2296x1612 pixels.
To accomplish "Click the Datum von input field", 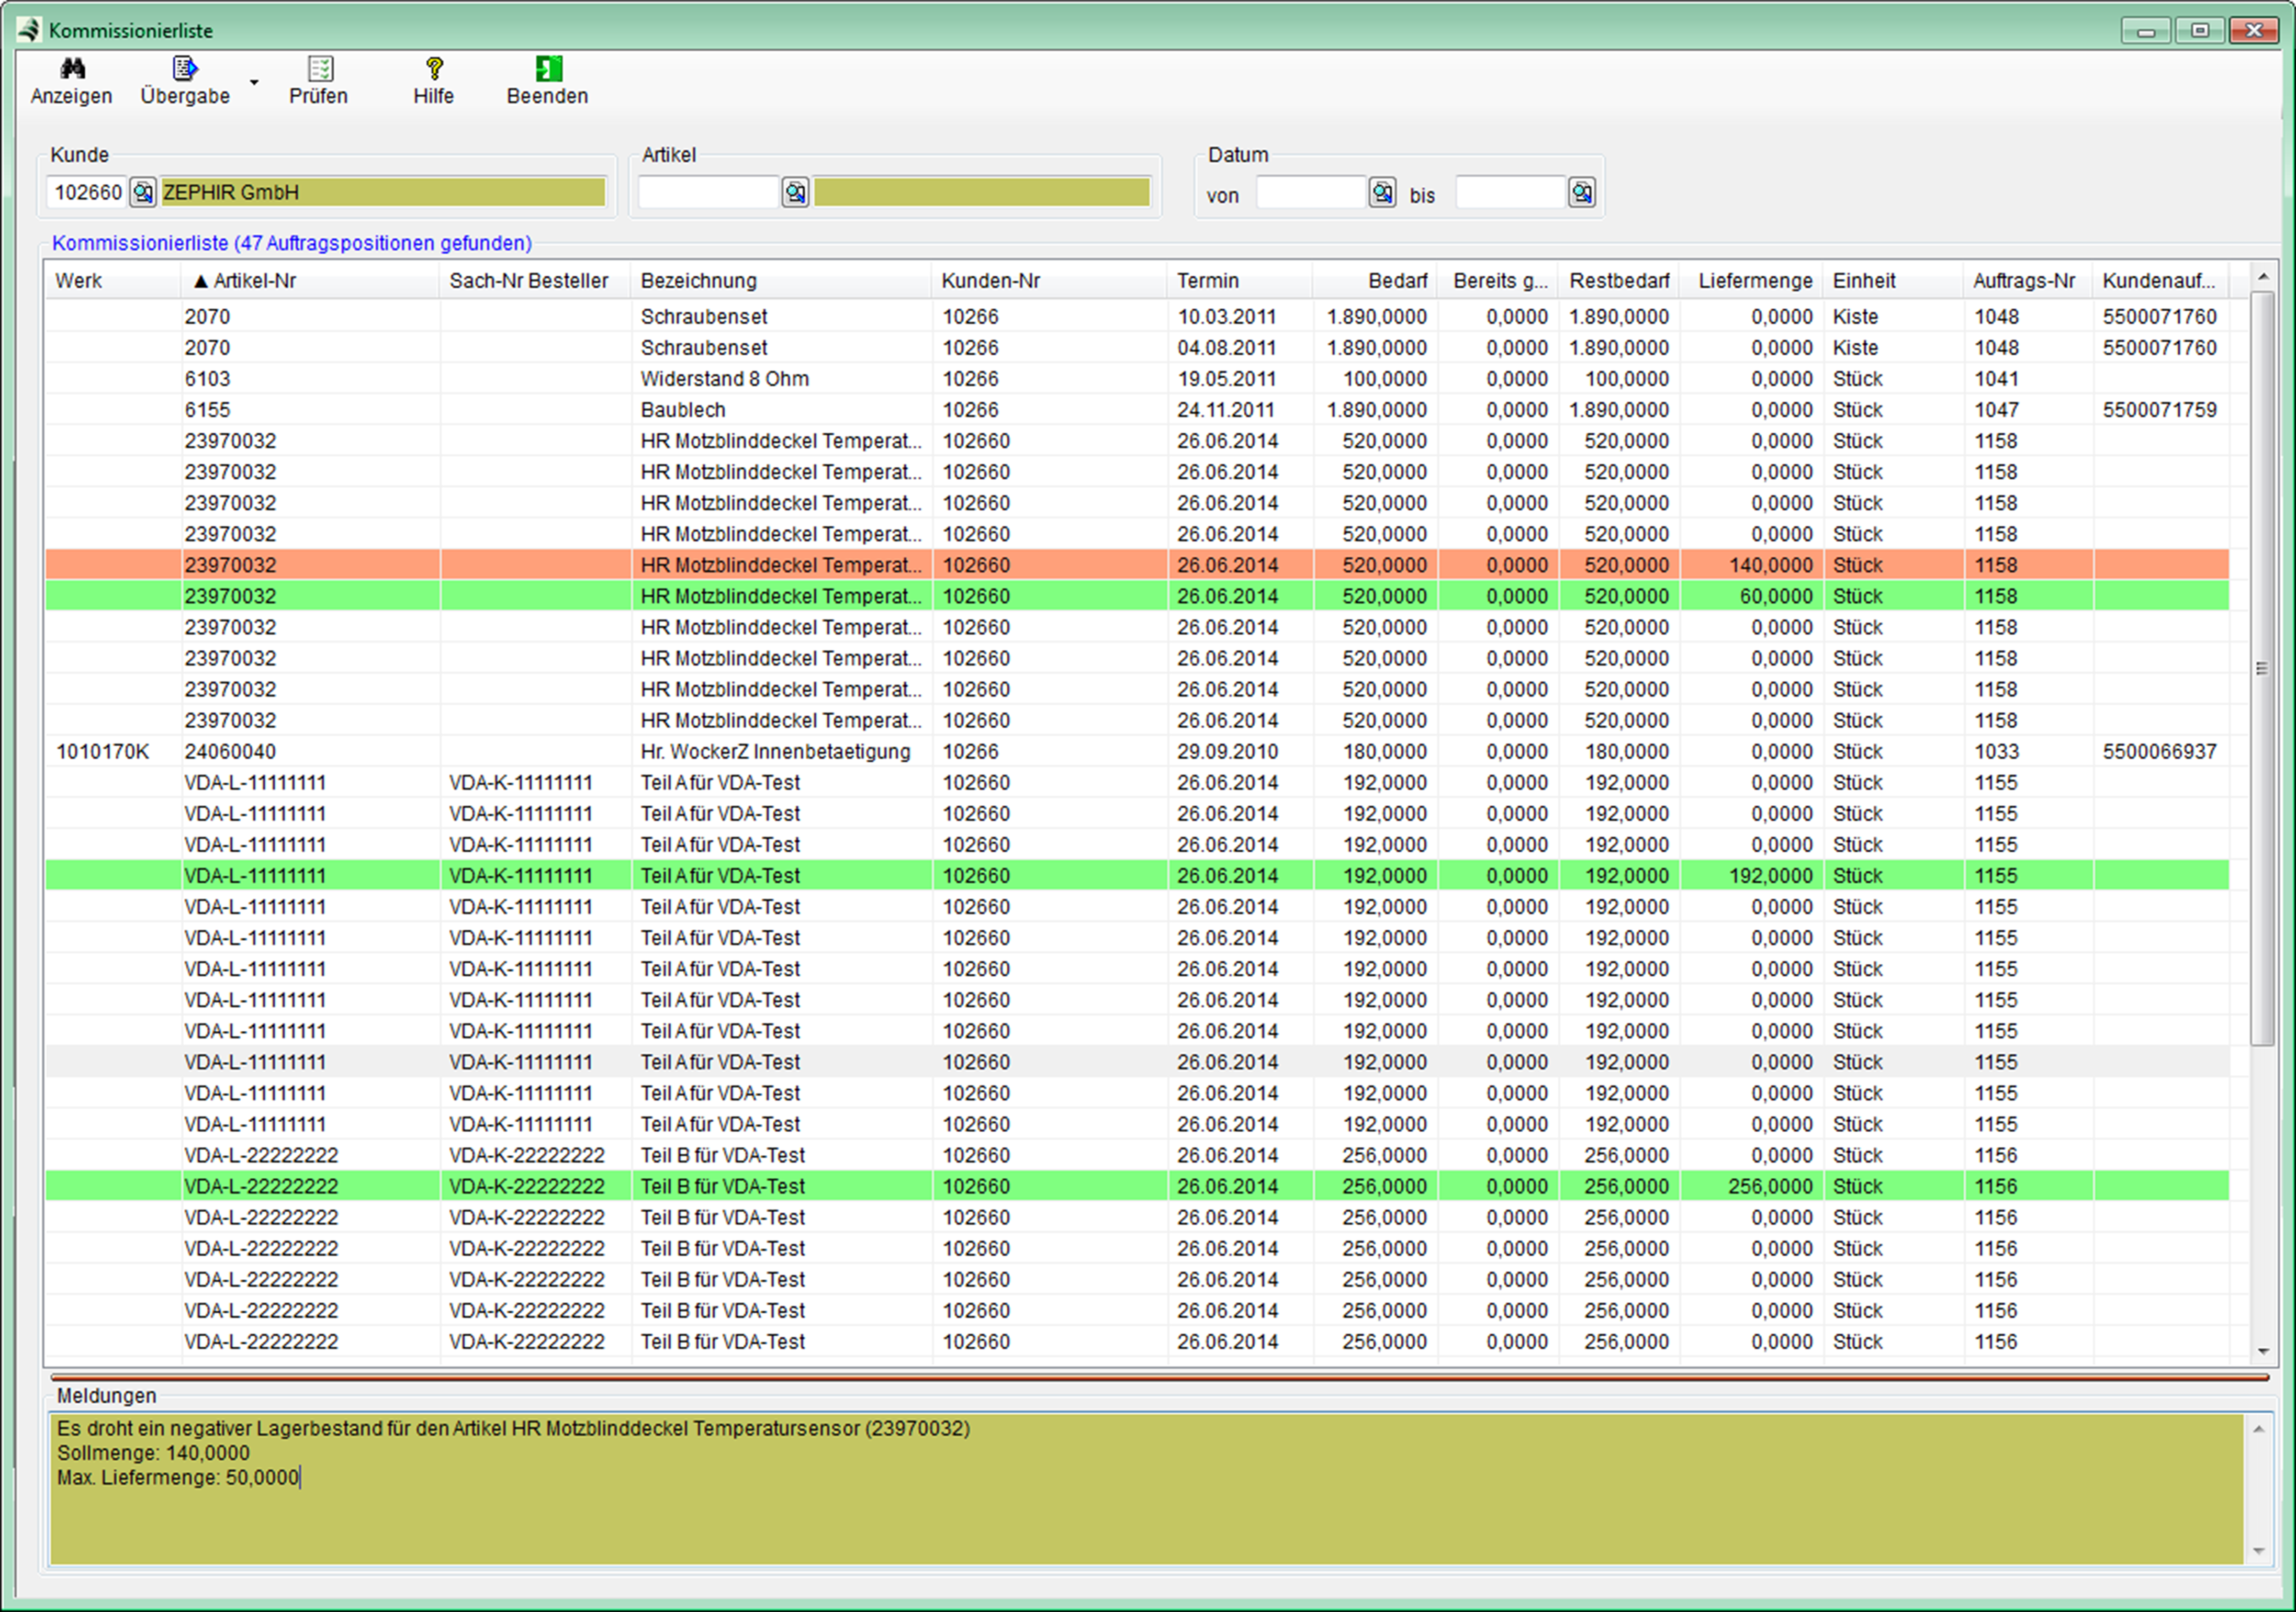I will 1310,192.
